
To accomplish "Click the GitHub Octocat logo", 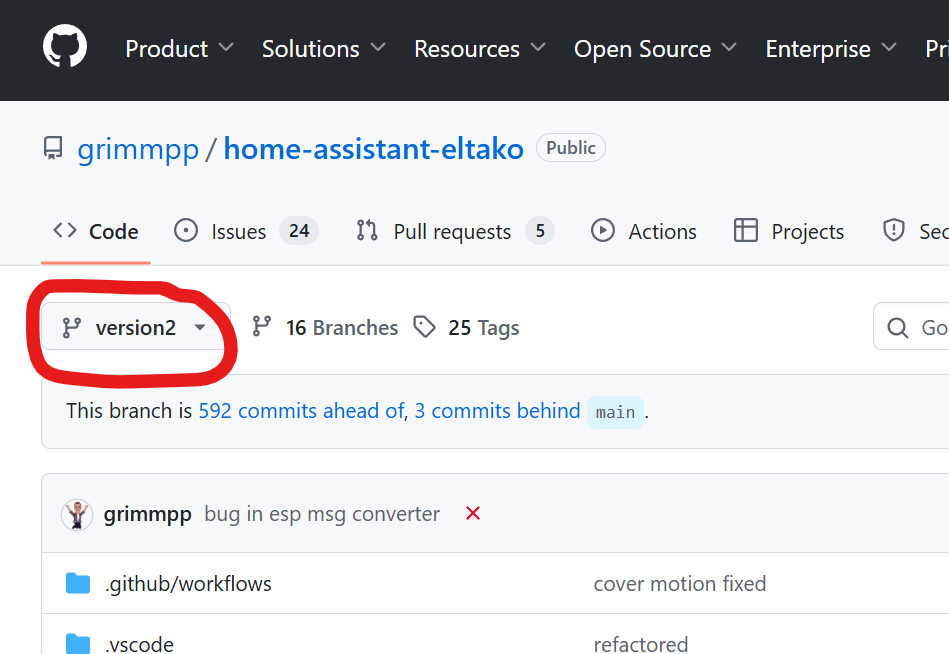I will point(65,47).
